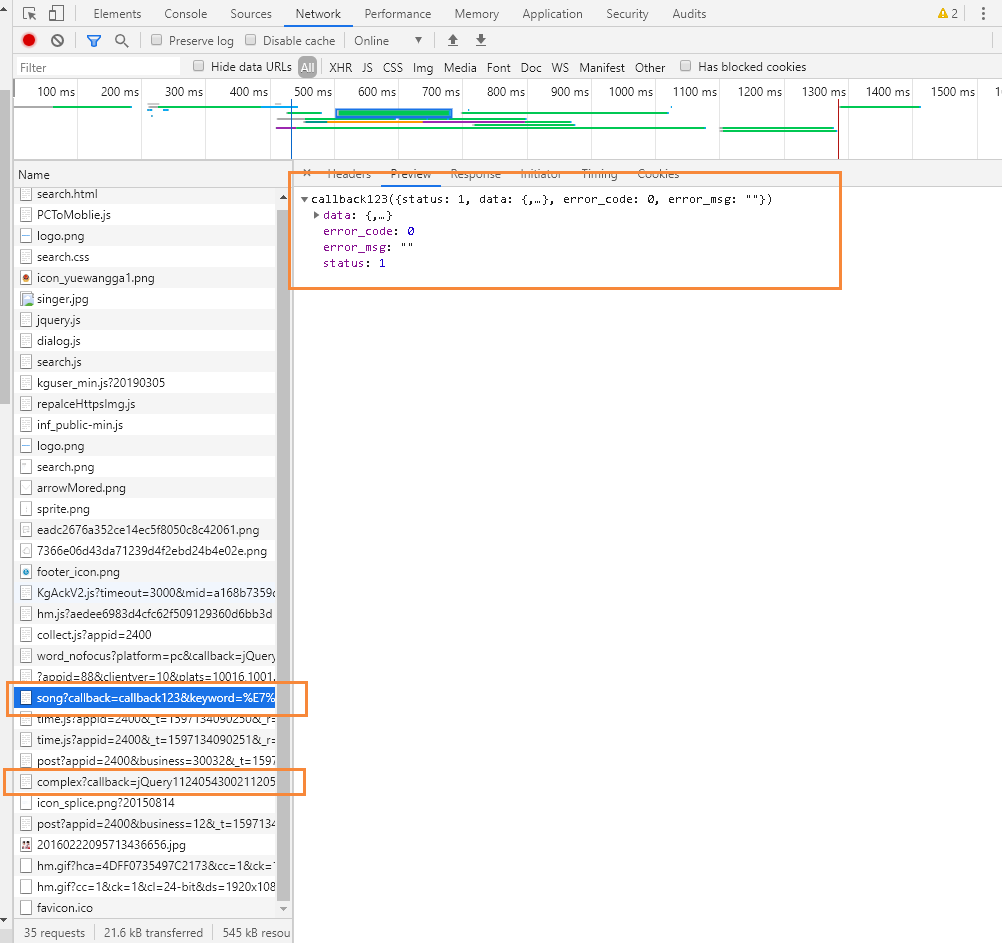Screen dimensions: 1002x943
Task: Filter requests by Doc
Action: point(531,67)
